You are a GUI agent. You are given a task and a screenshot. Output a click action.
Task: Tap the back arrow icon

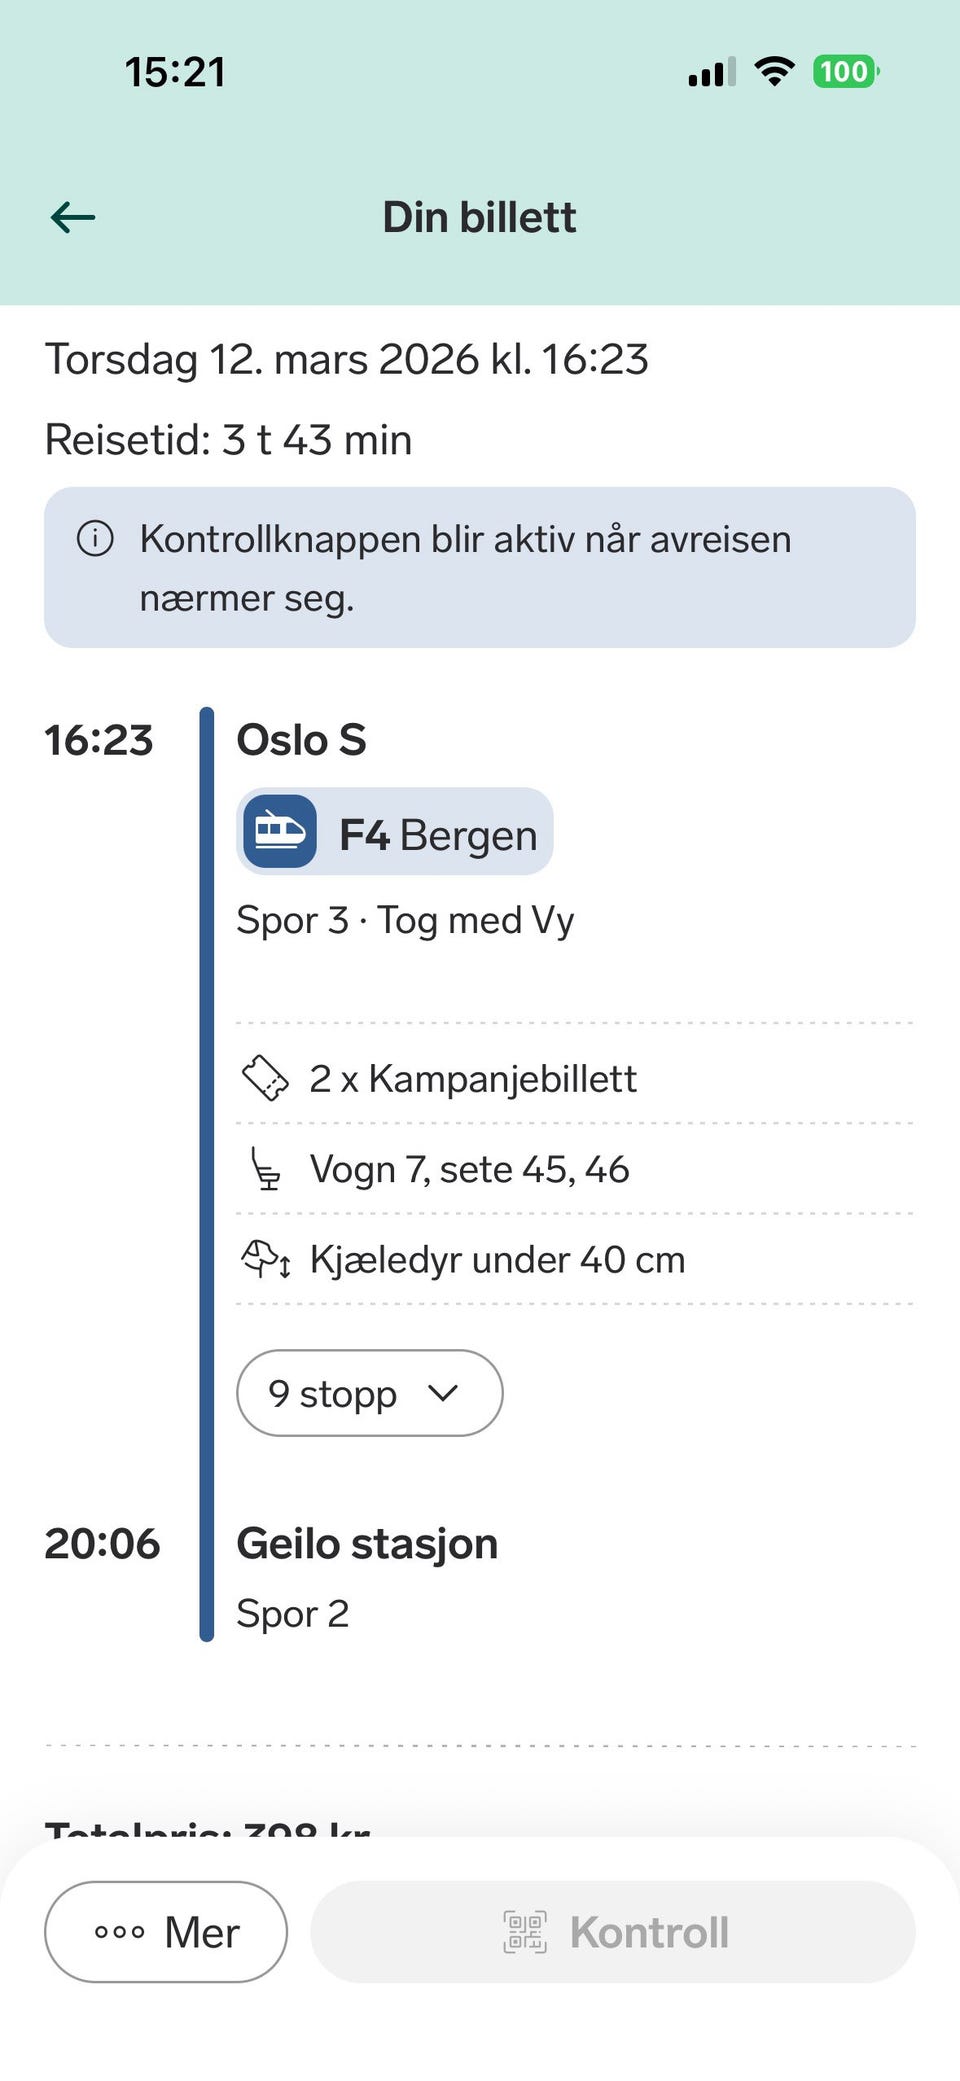73,217
